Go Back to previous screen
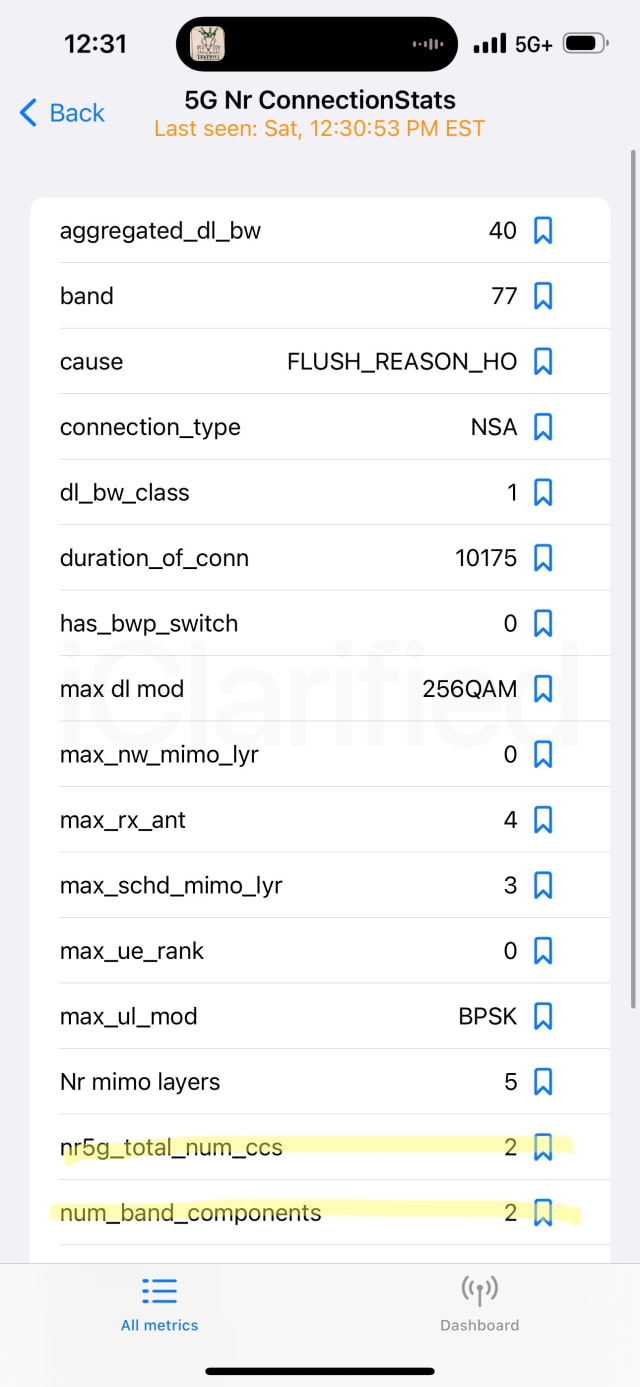The height and width of the screenshot is (1387, 640). pyautogui.click(x=62, y=113)
